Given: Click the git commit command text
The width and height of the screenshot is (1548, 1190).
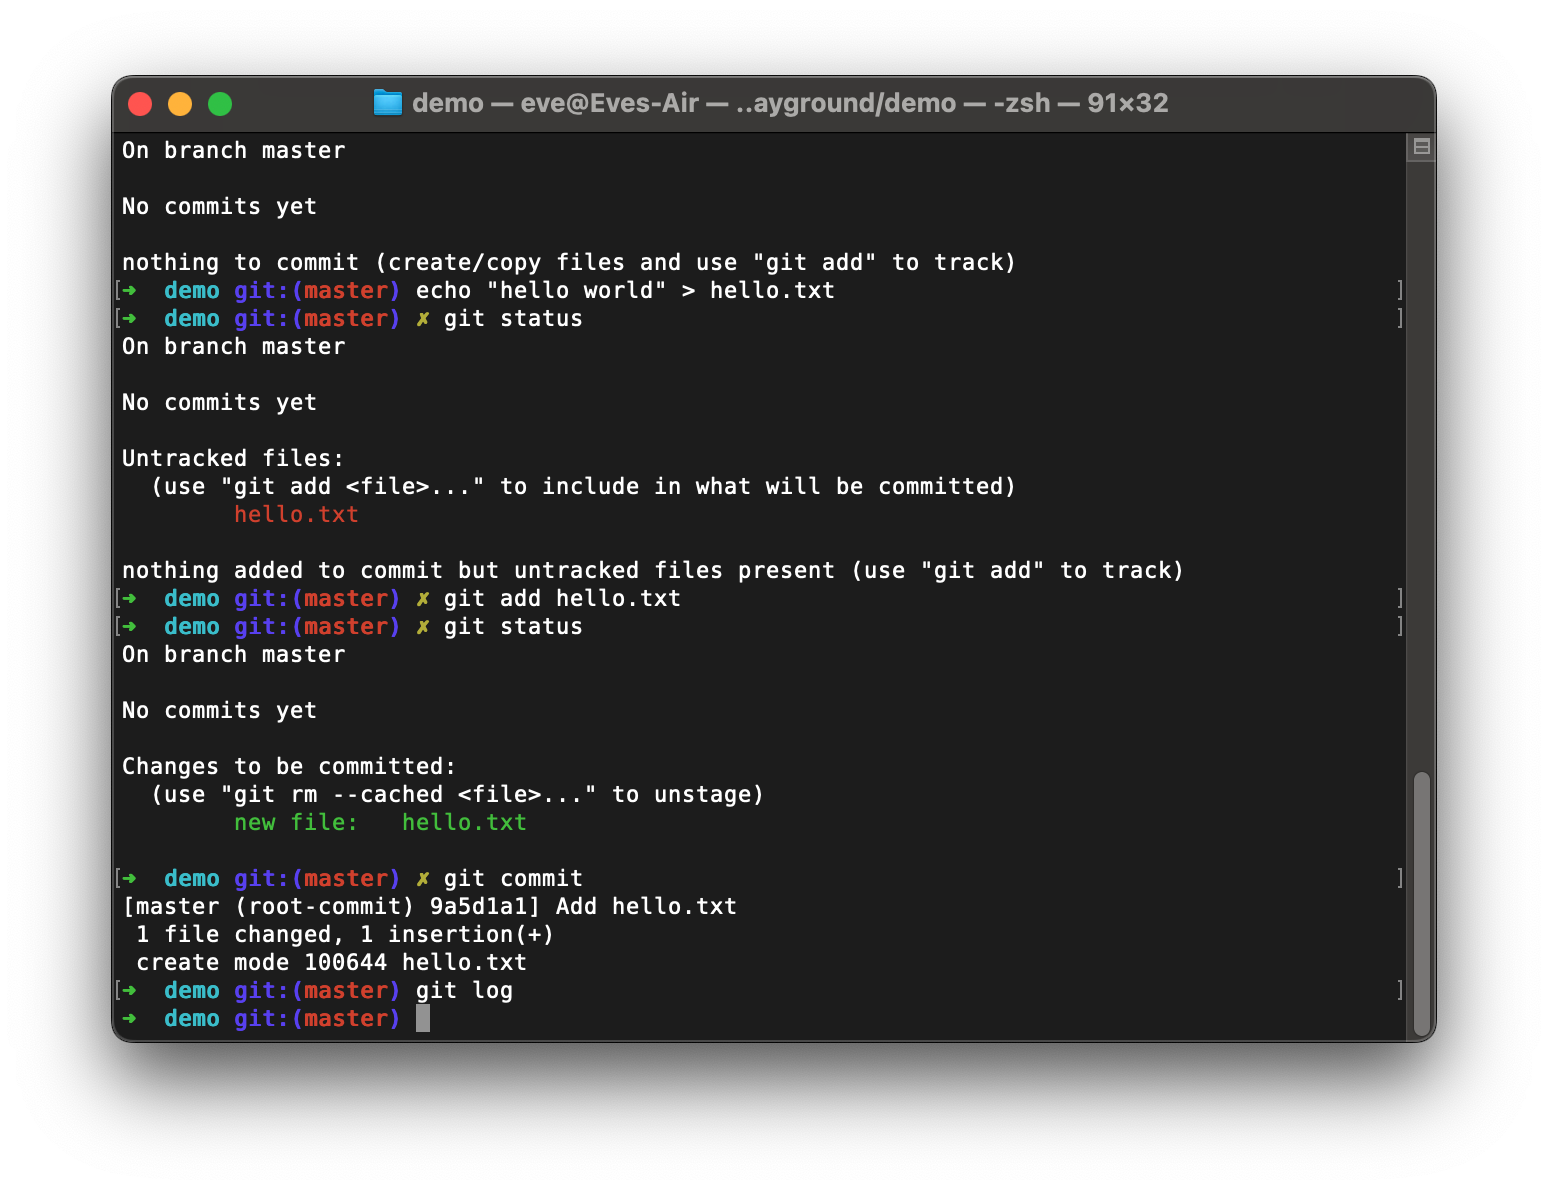Looking at the screenshot, I should [x=516, y=877].
